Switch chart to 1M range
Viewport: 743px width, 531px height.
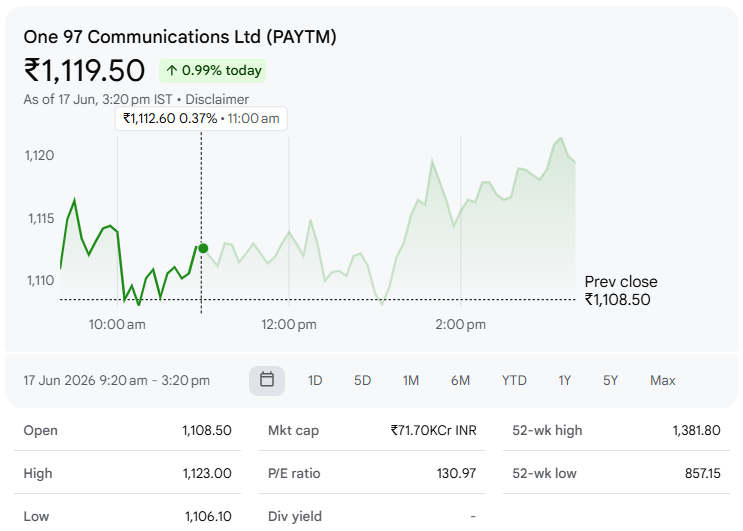411,381
